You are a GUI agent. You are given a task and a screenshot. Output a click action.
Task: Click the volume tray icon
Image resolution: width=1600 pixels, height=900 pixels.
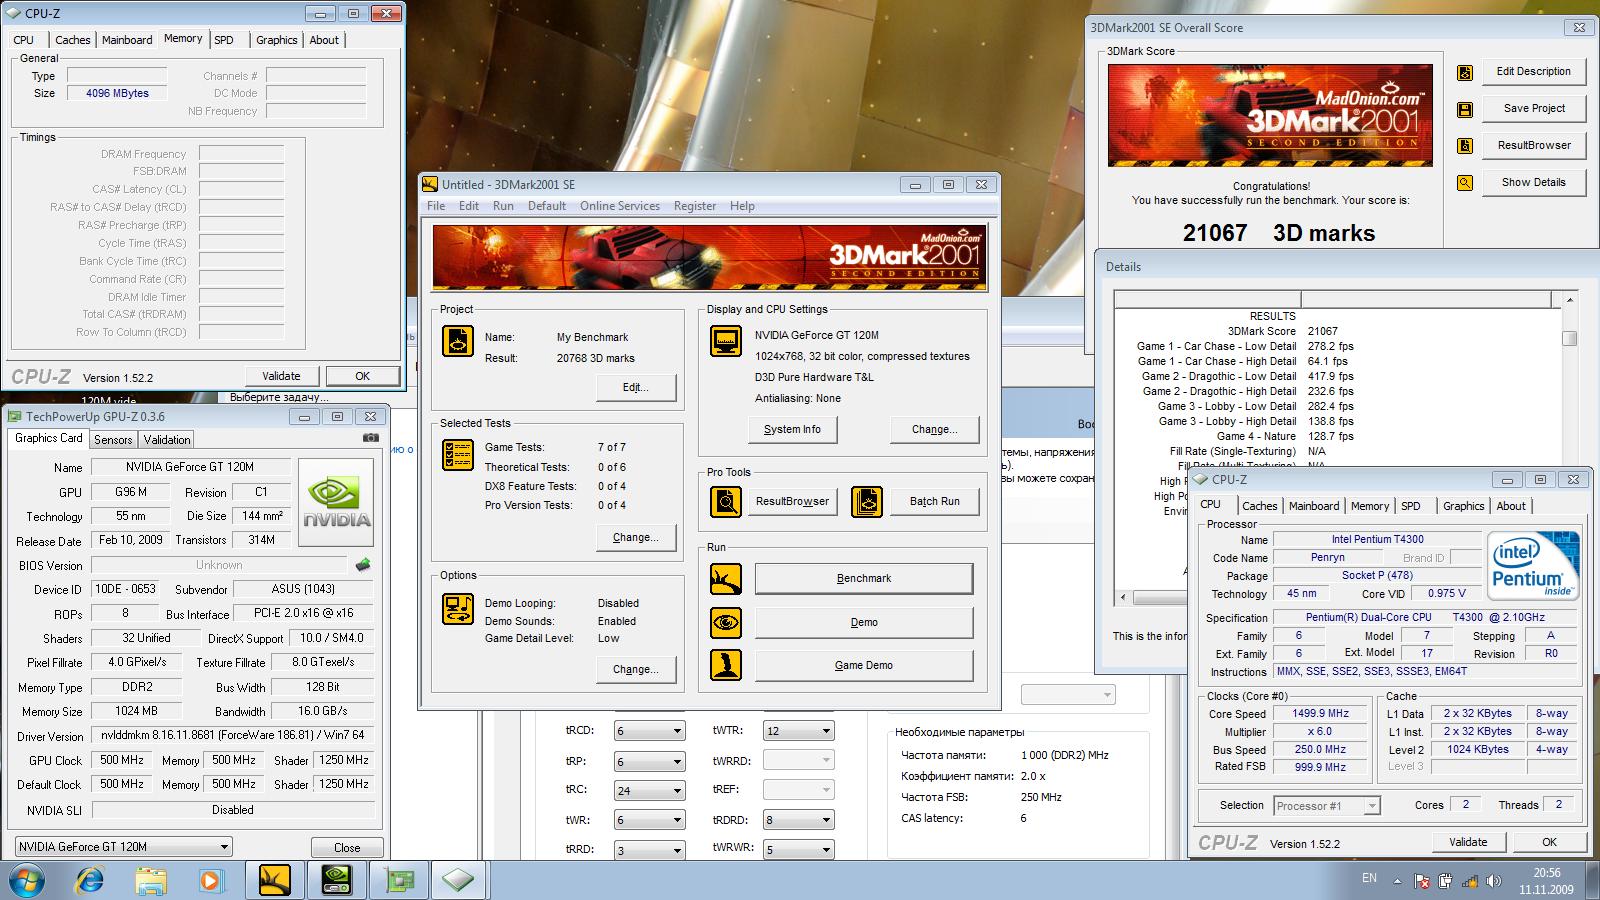(1494, 881)
